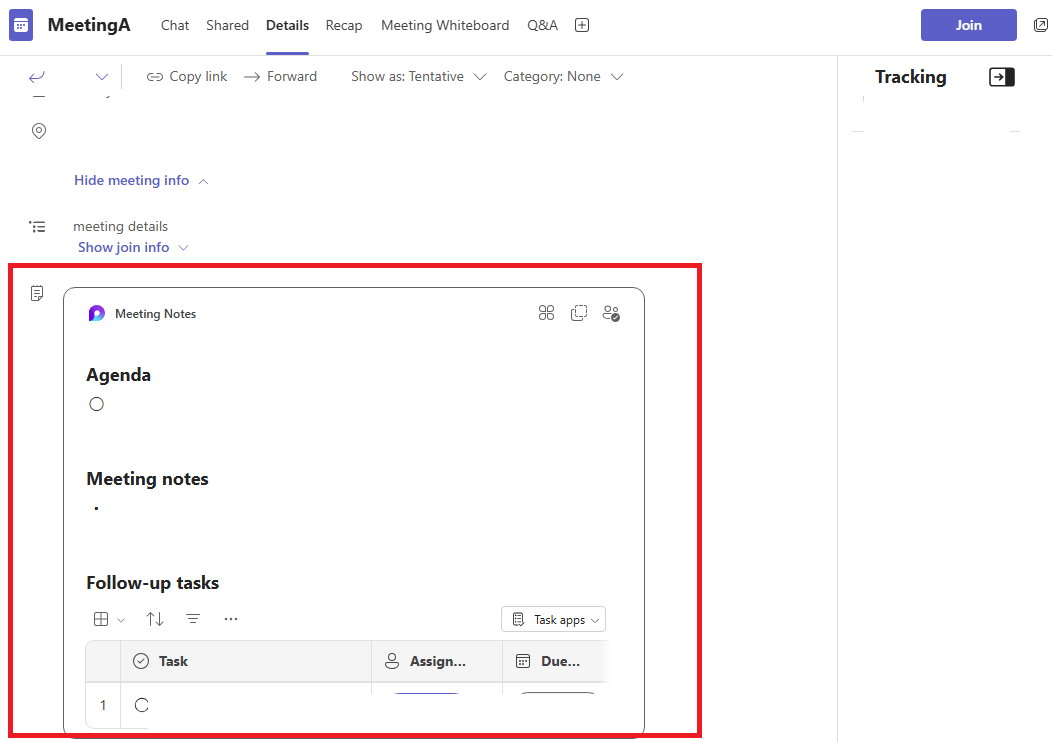Viewport: 1052px width, 742px height.
Task: Switch to the Recap tab
Action: [344, 25]
